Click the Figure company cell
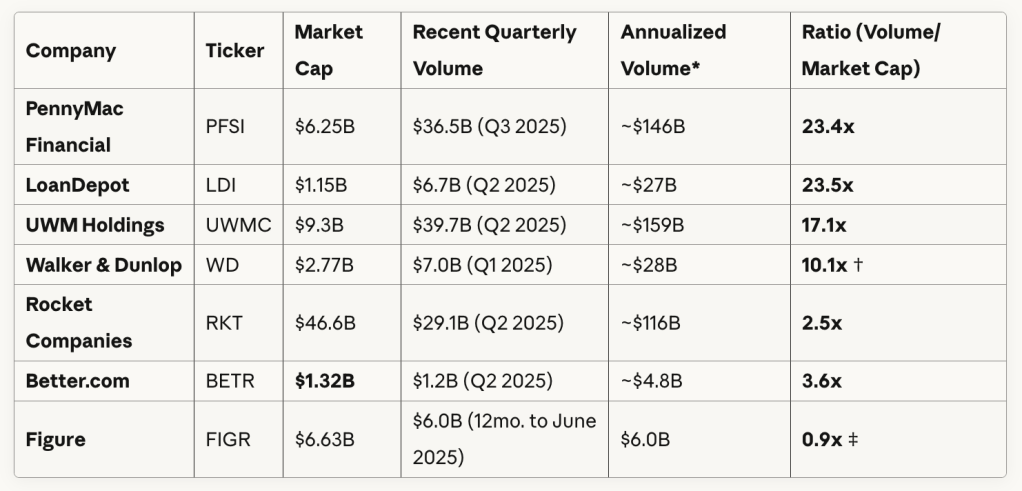 pos(56,439)
